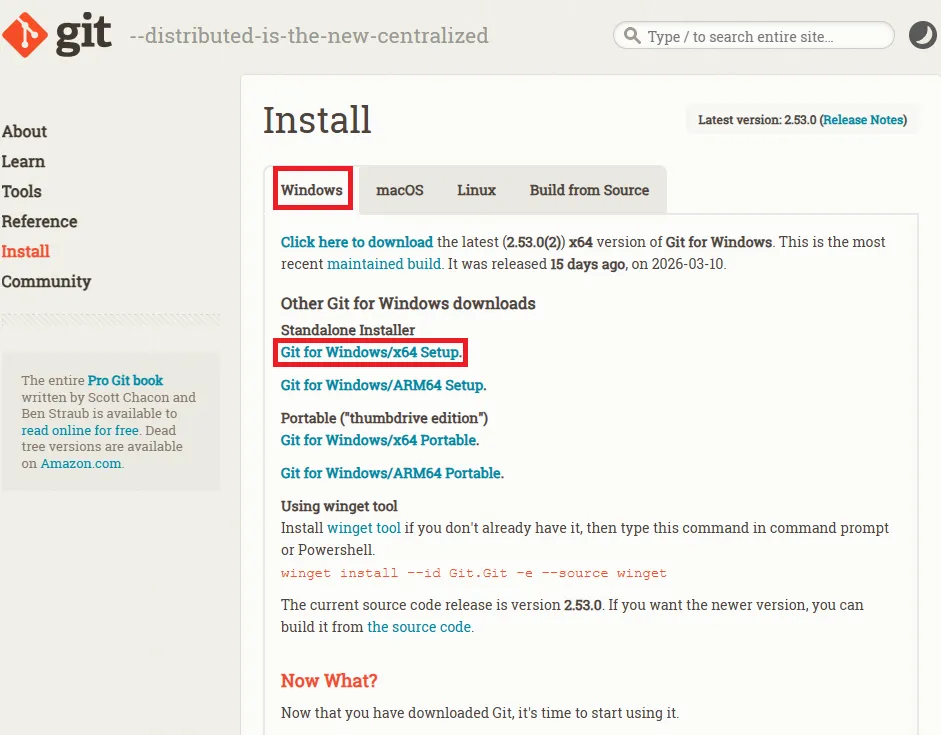Open the source code link
The width and height of the screenshot is (941, 735).
pos(418,627)
